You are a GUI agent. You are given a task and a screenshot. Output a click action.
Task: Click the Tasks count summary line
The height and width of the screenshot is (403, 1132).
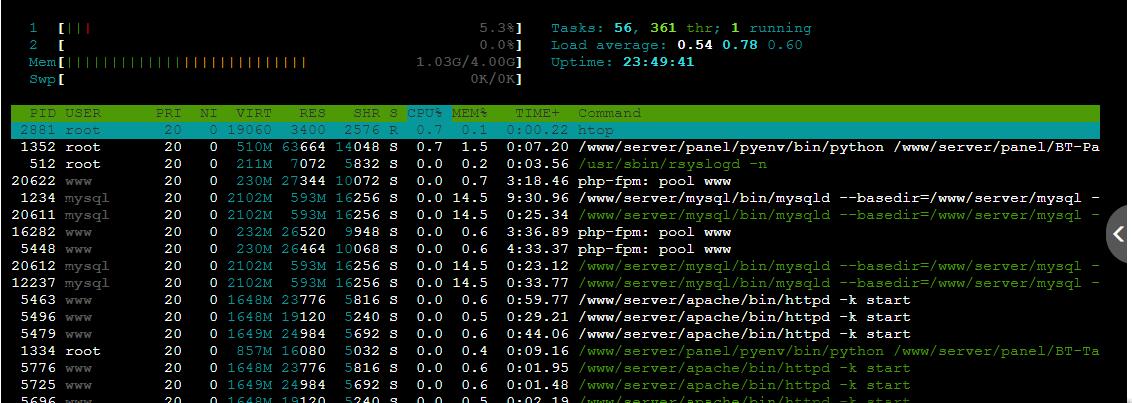681,28
